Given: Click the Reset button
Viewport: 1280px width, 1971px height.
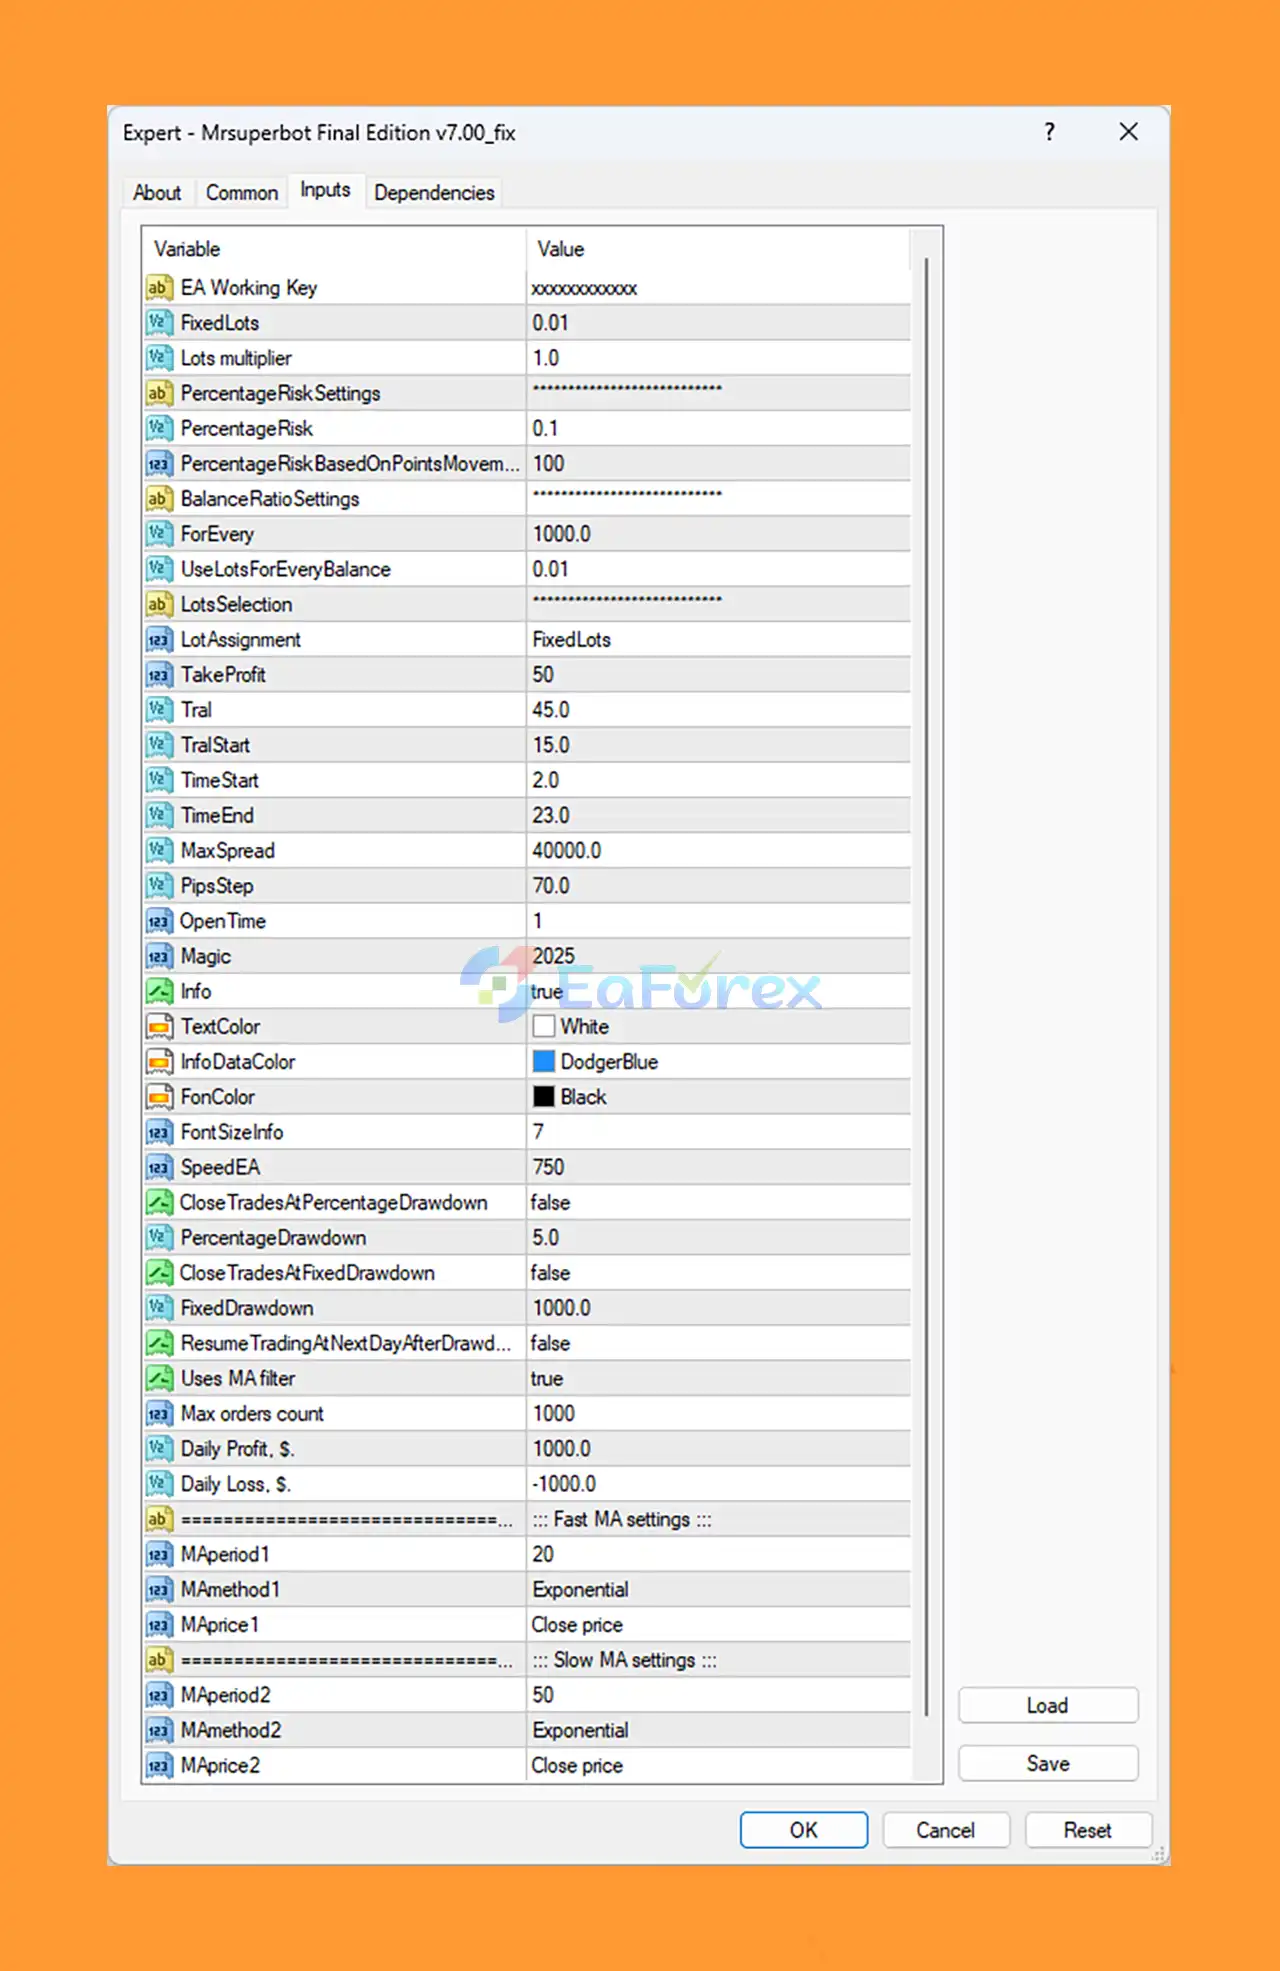Looking at the screenshot, I should pos(1088,1830).
